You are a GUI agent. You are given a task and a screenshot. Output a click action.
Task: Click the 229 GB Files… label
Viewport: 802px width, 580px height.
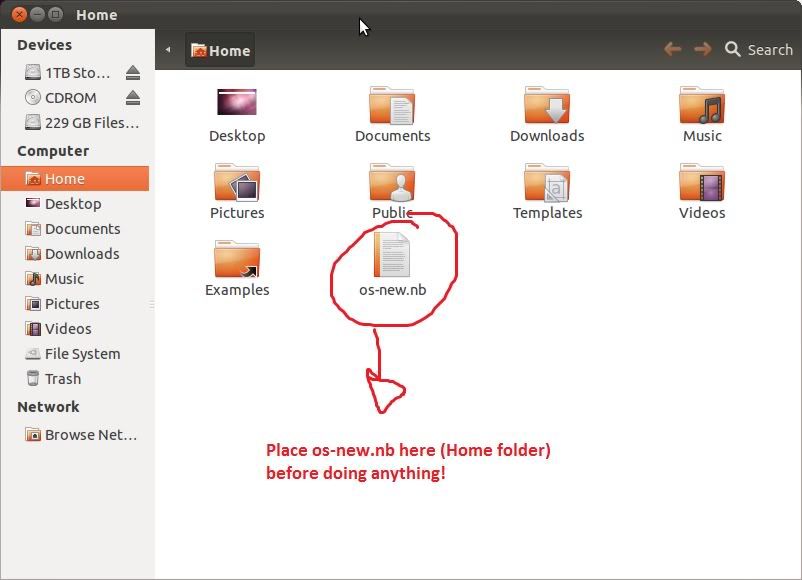(x=92, y=123)
